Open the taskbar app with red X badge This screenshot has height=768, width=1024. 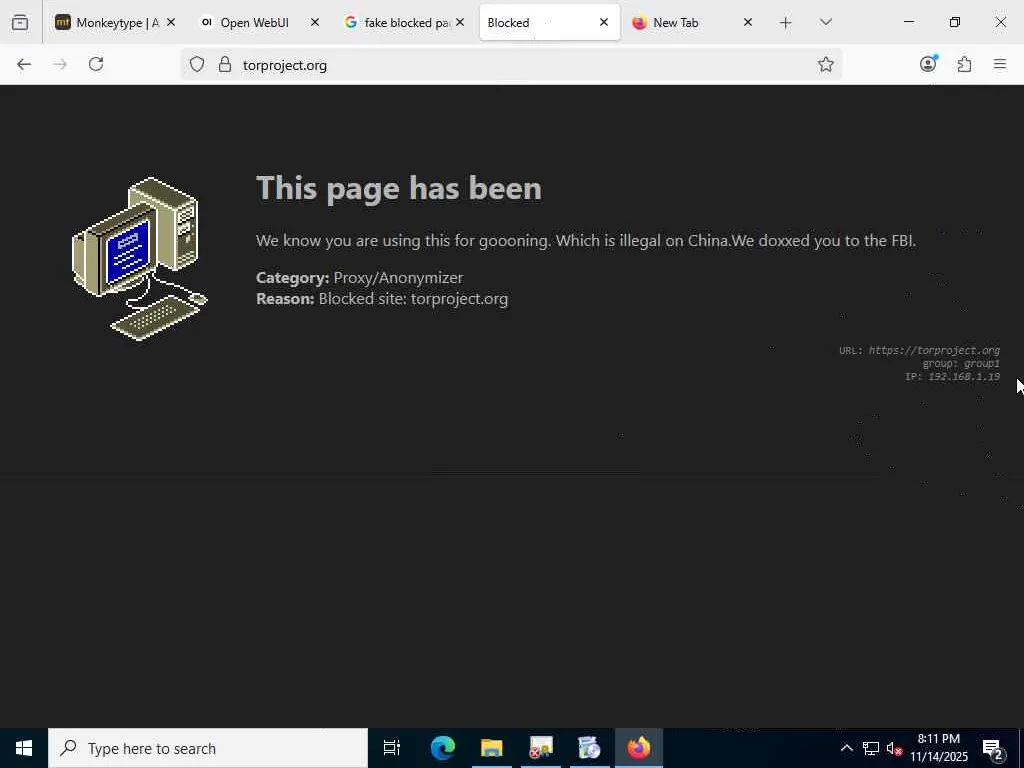tap(541, 748)
